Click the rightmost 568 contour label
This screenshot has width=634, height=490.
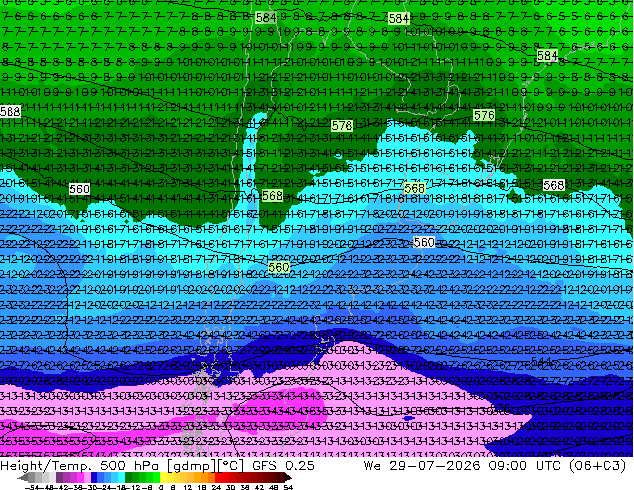(x=554, y=186)
